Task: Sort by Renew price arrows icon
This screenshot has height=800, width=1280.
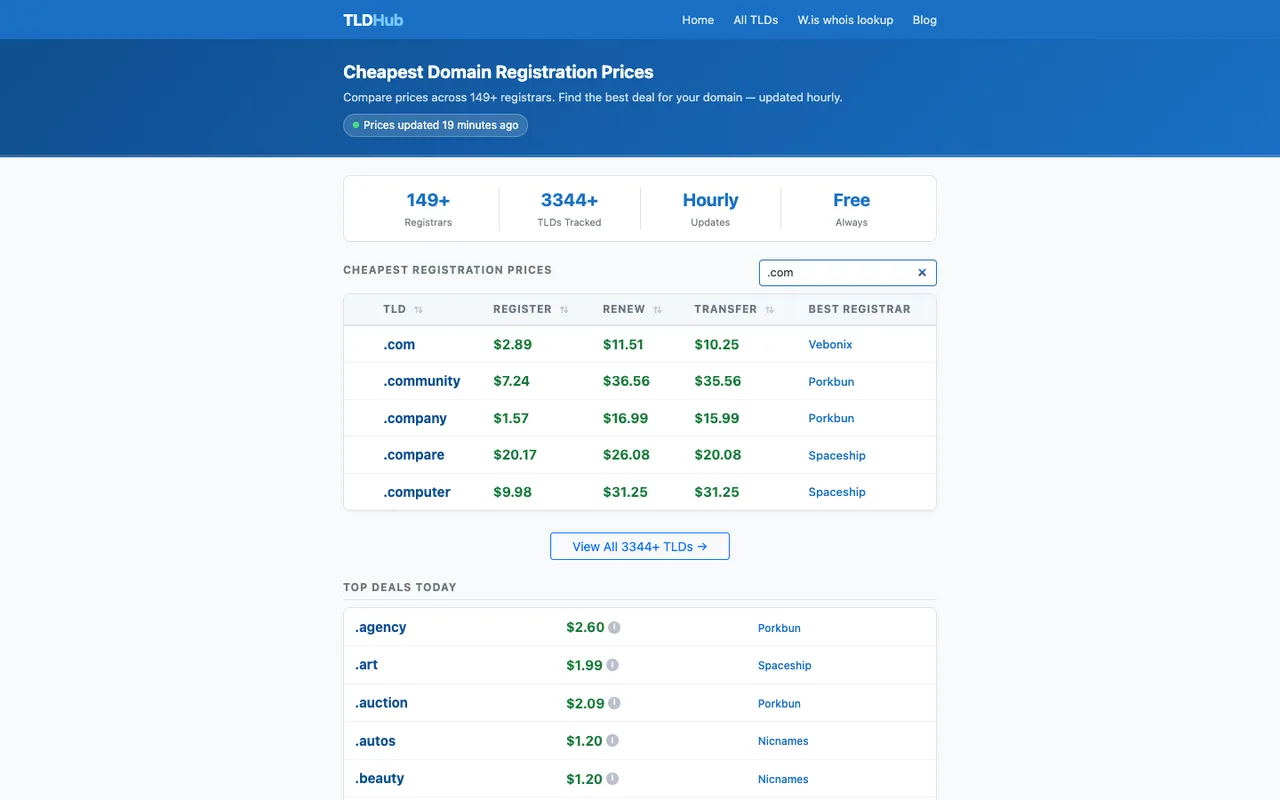Action: click(x=657, y=310)
